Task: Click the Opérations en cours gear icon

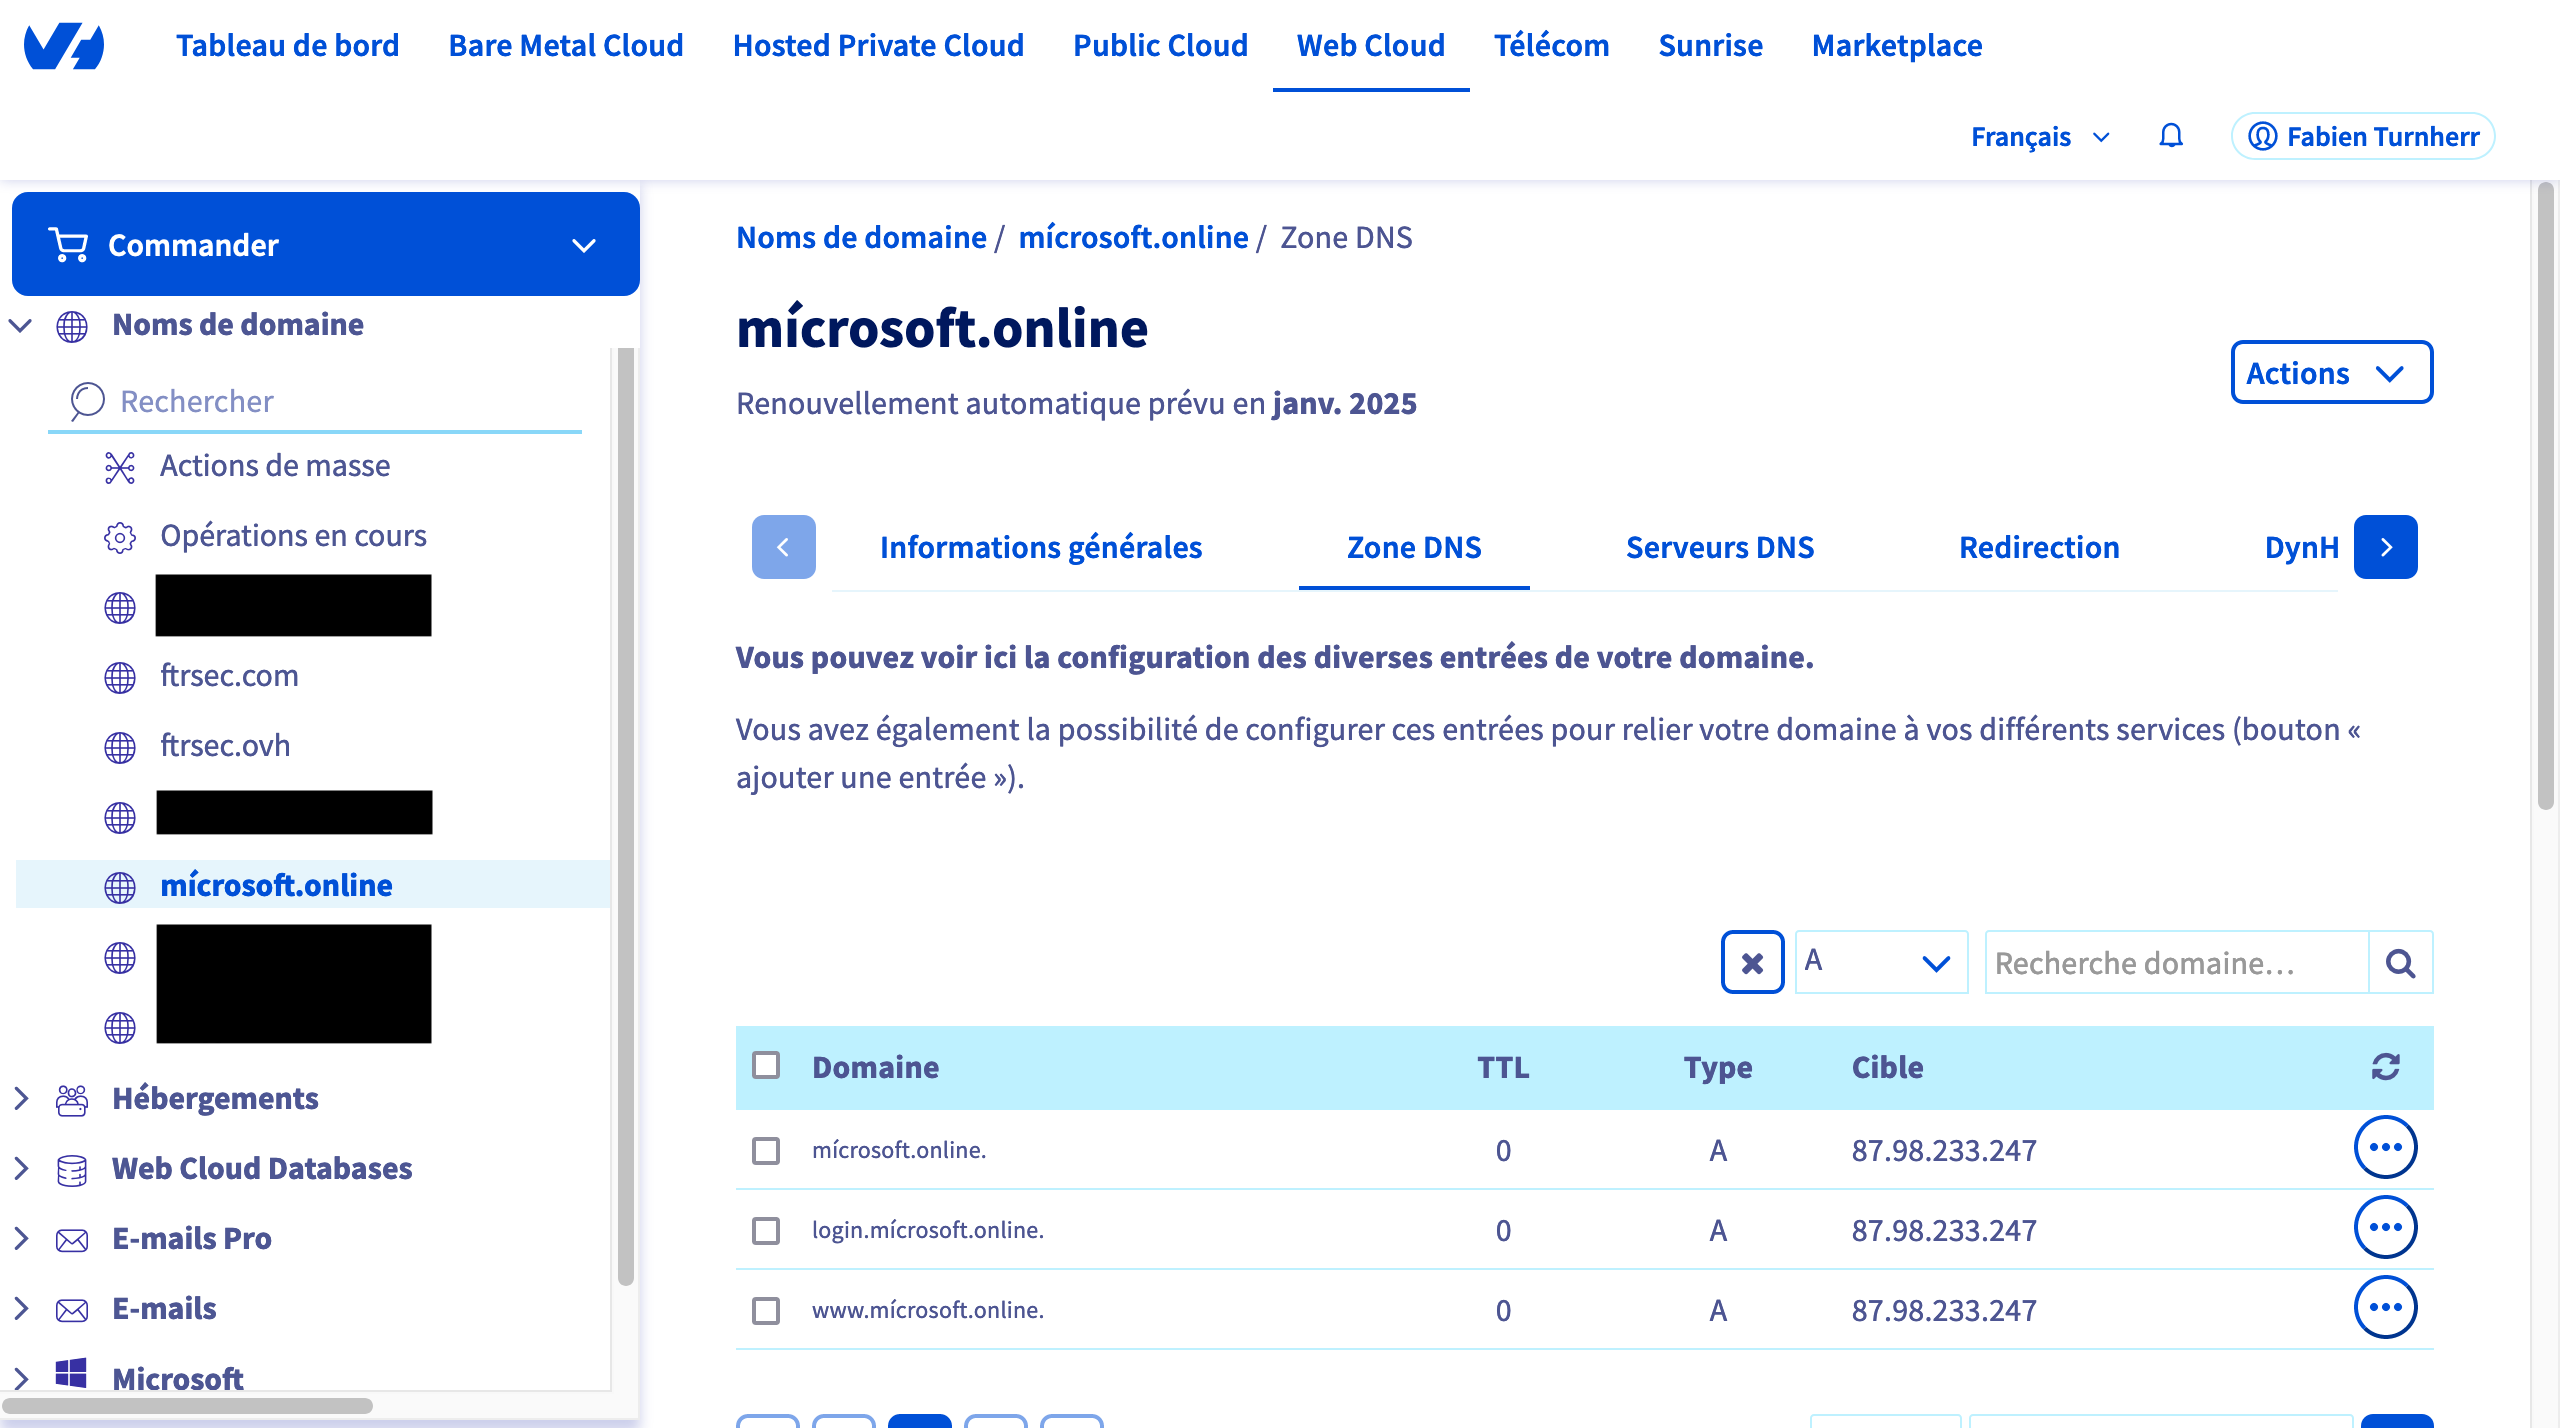Action: pos(120,538)
